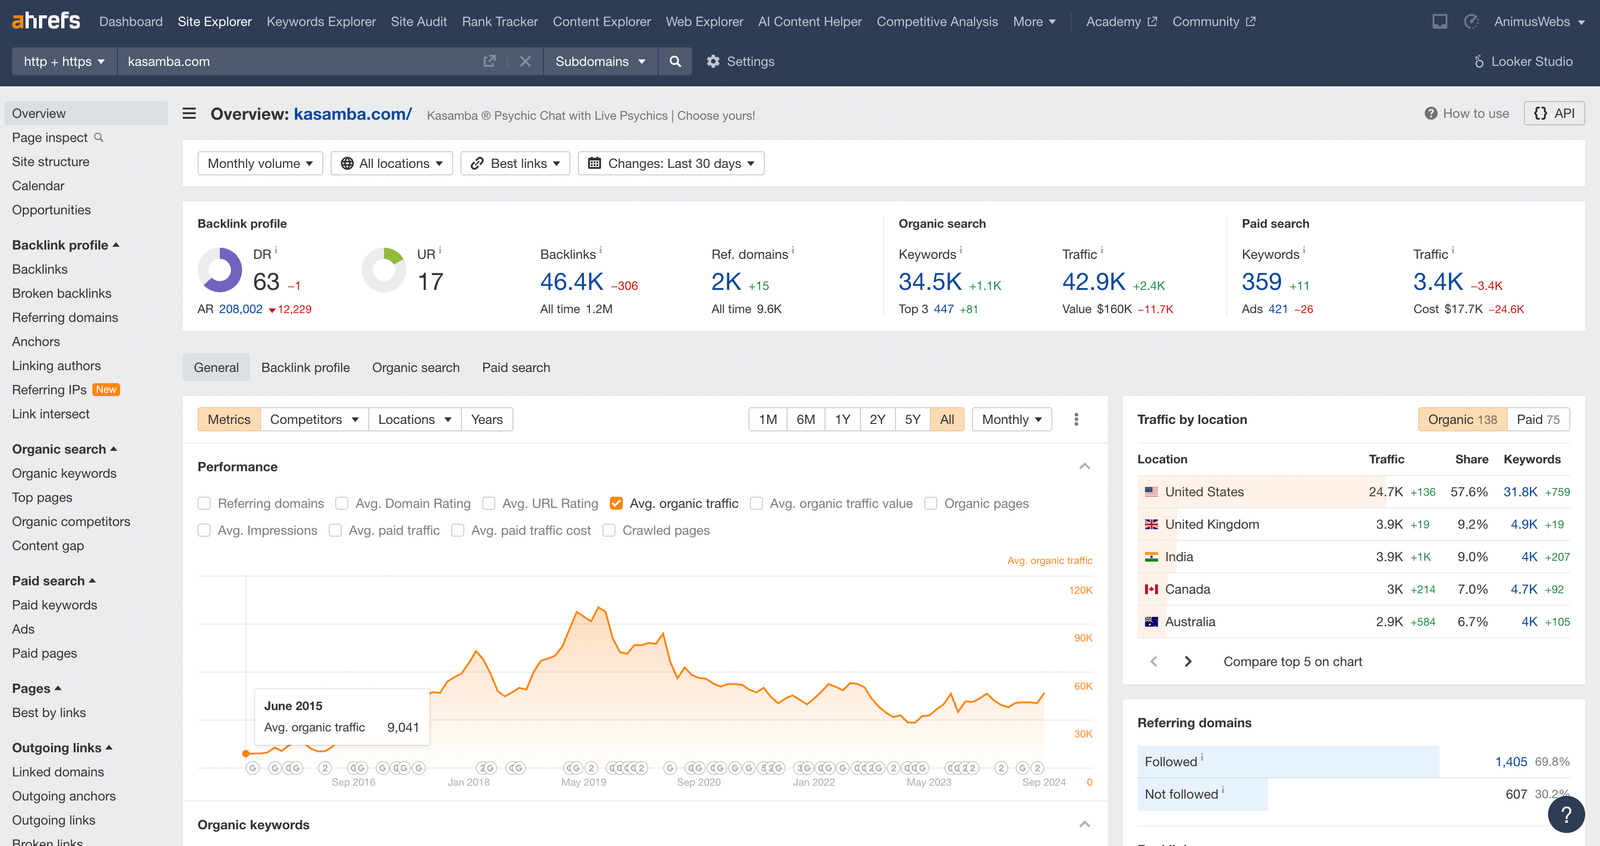
Task: Open external link icon in URL bar
Action: coord(489,61)
